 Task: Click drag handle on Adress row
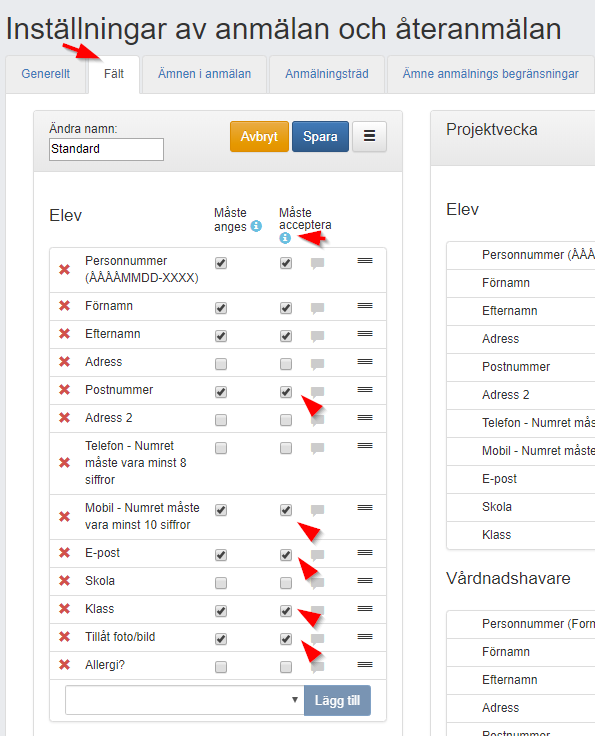tap(365, 361)
